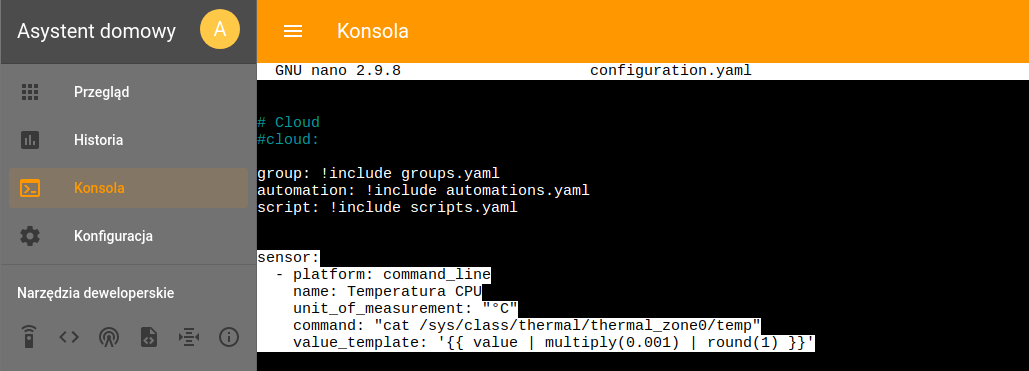Select the Konsola sidebar item
This screenshot has height=371, width=1029.
tap(128, 188)
